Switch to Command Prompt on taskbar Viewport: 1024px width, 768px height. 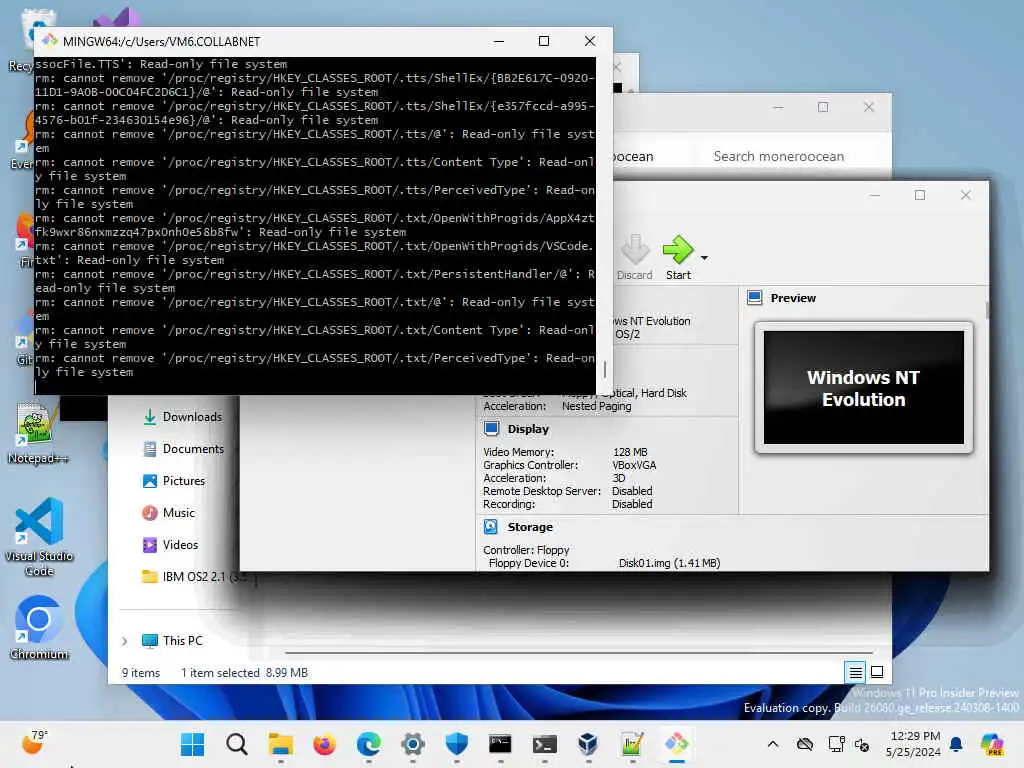coord(500,744)
